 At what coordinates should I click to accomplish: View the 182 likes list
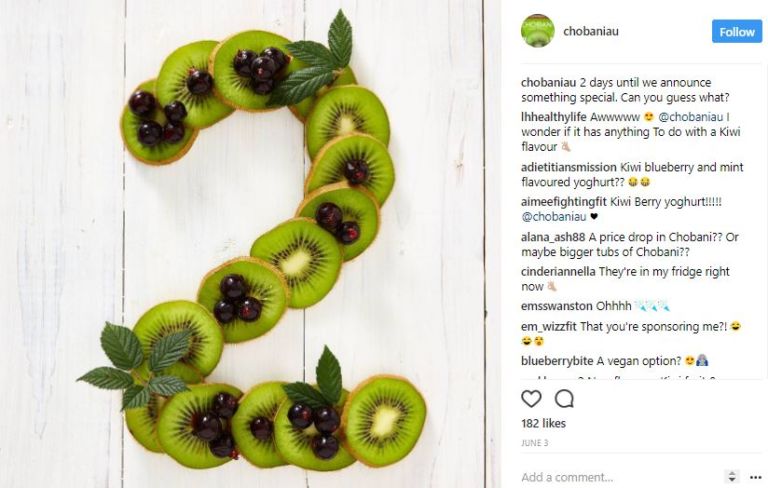pyautogui.click(x=543, y=423)
